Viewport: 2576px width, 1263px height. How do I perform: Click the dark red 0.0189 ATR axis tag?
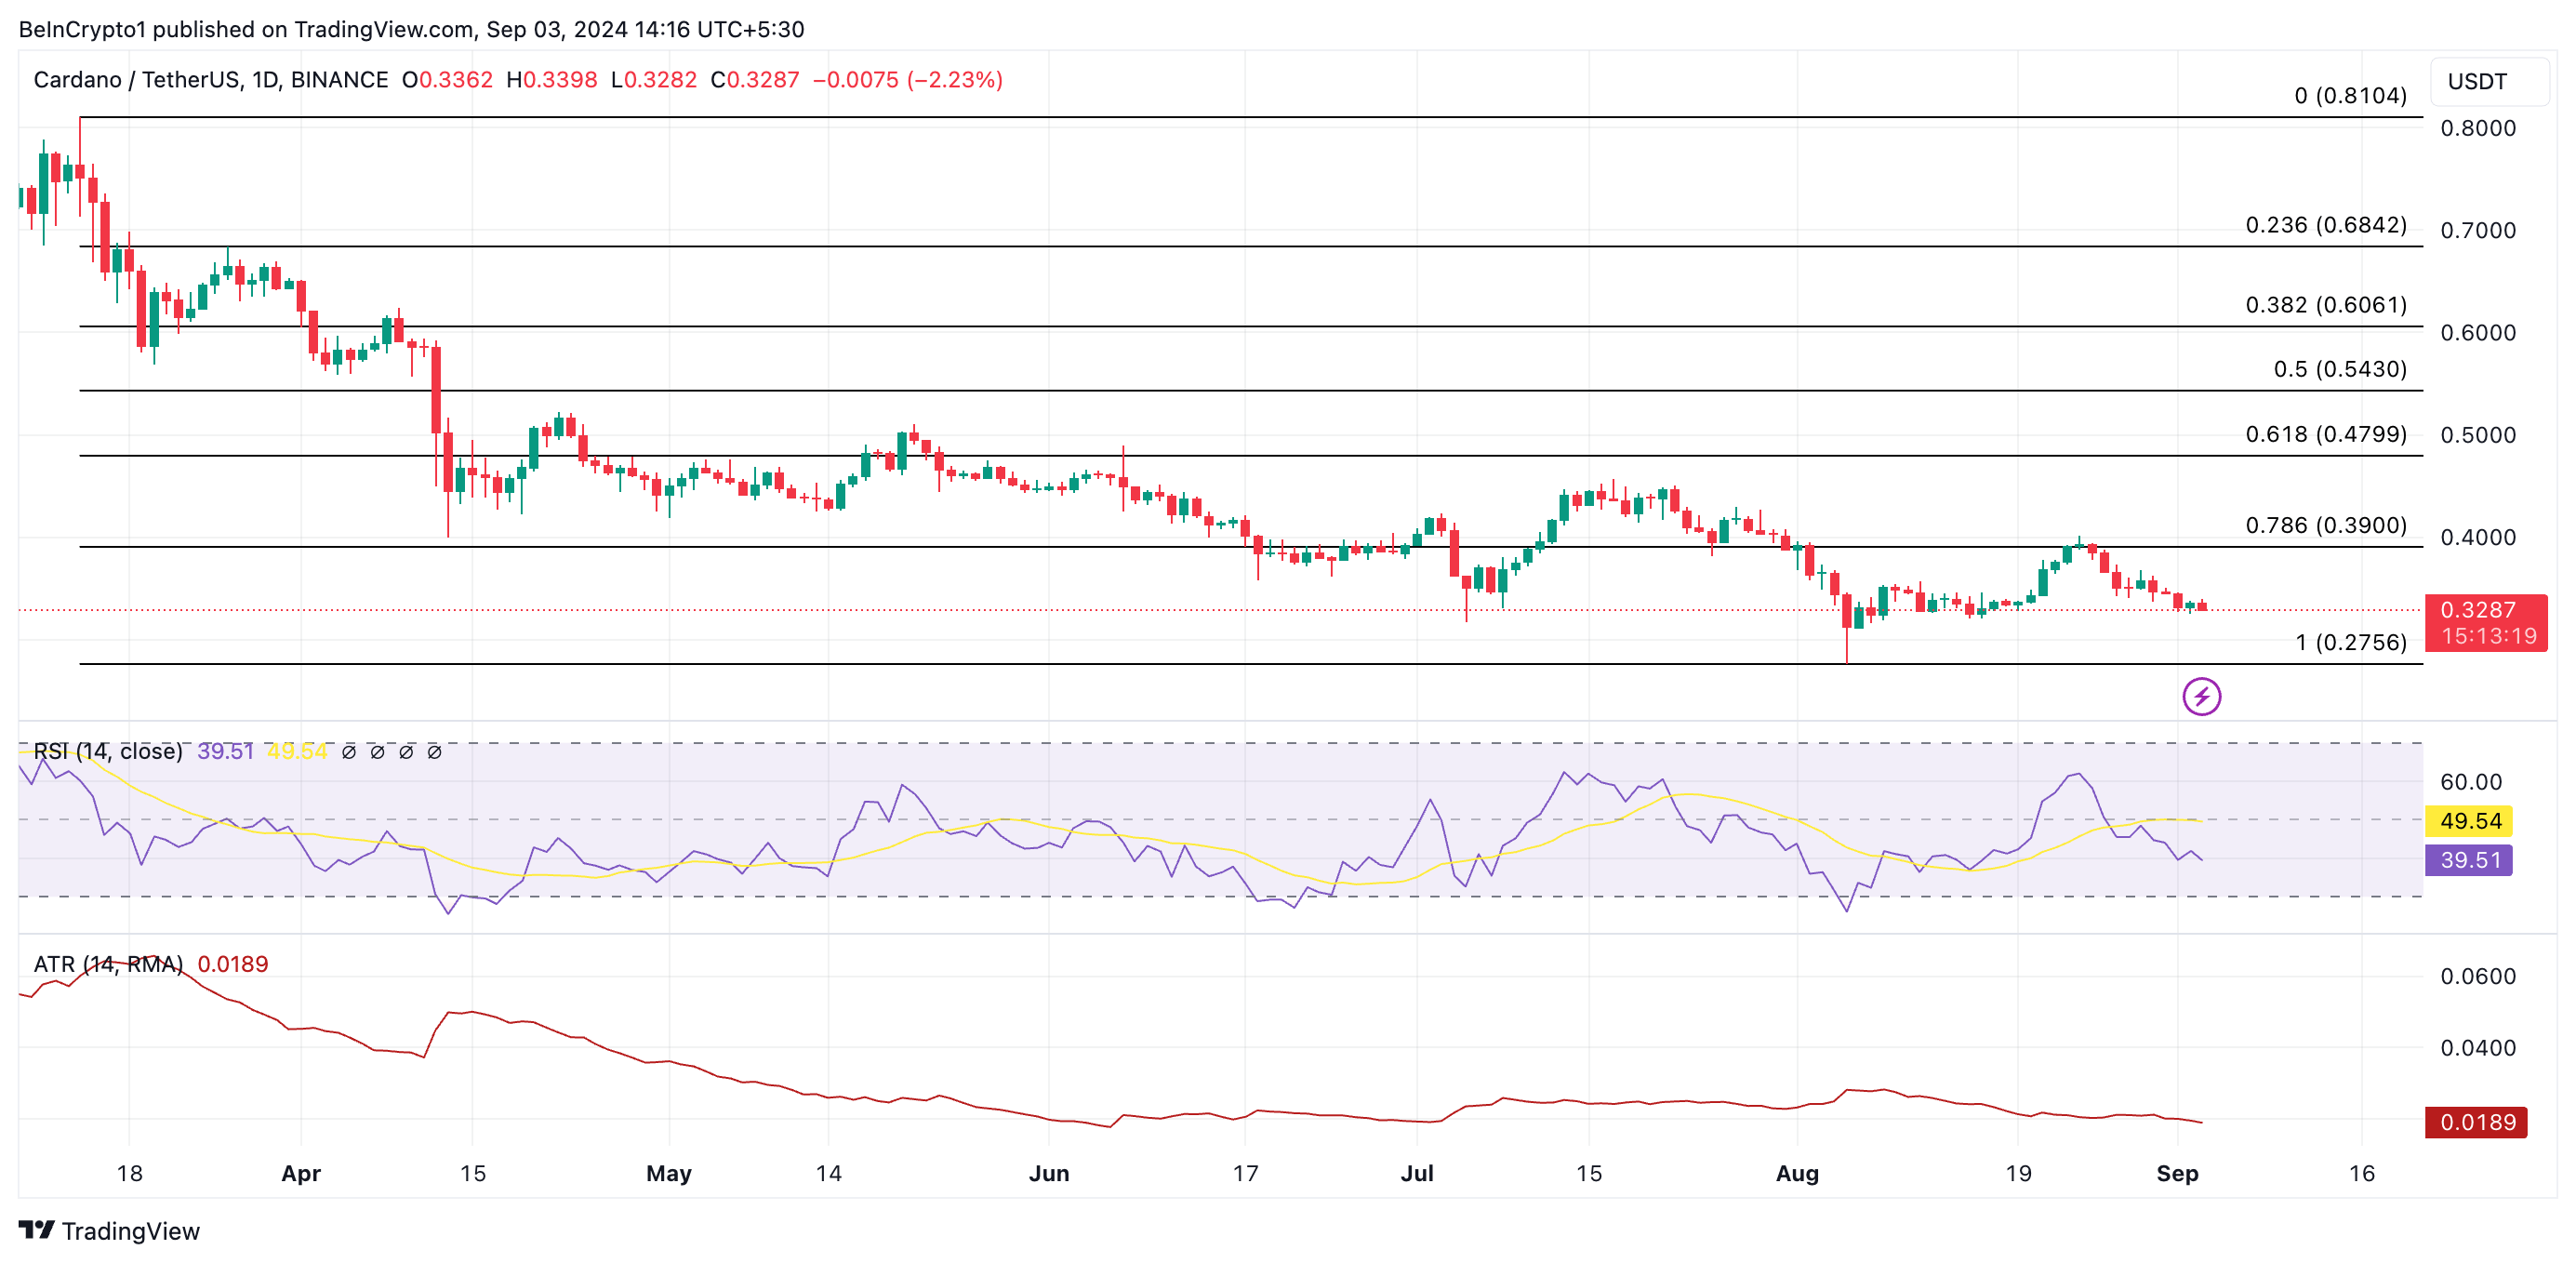tap(2476, 1122)
